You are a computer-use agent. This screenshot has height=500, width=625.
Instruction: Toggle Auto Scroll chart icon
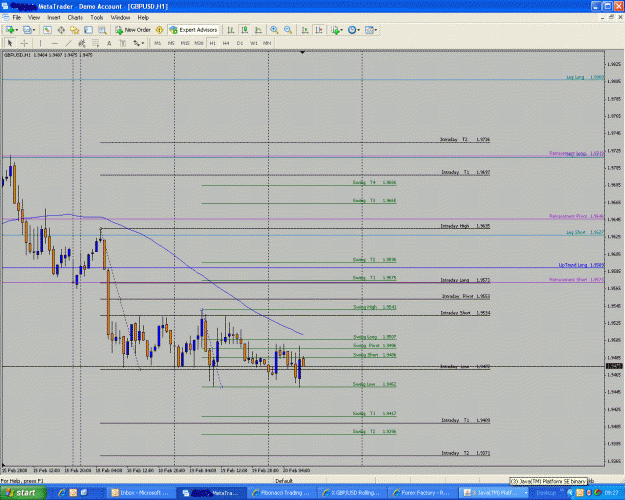click(305, 30)
